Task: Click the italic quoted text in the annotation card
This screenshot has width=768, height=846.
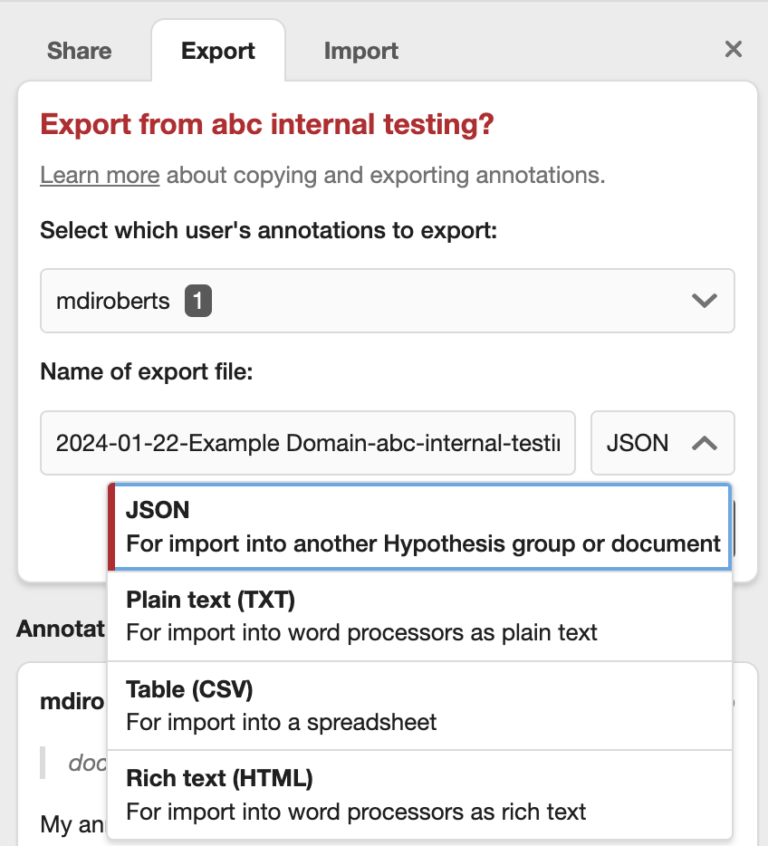Action: click(x=86, y=762)
